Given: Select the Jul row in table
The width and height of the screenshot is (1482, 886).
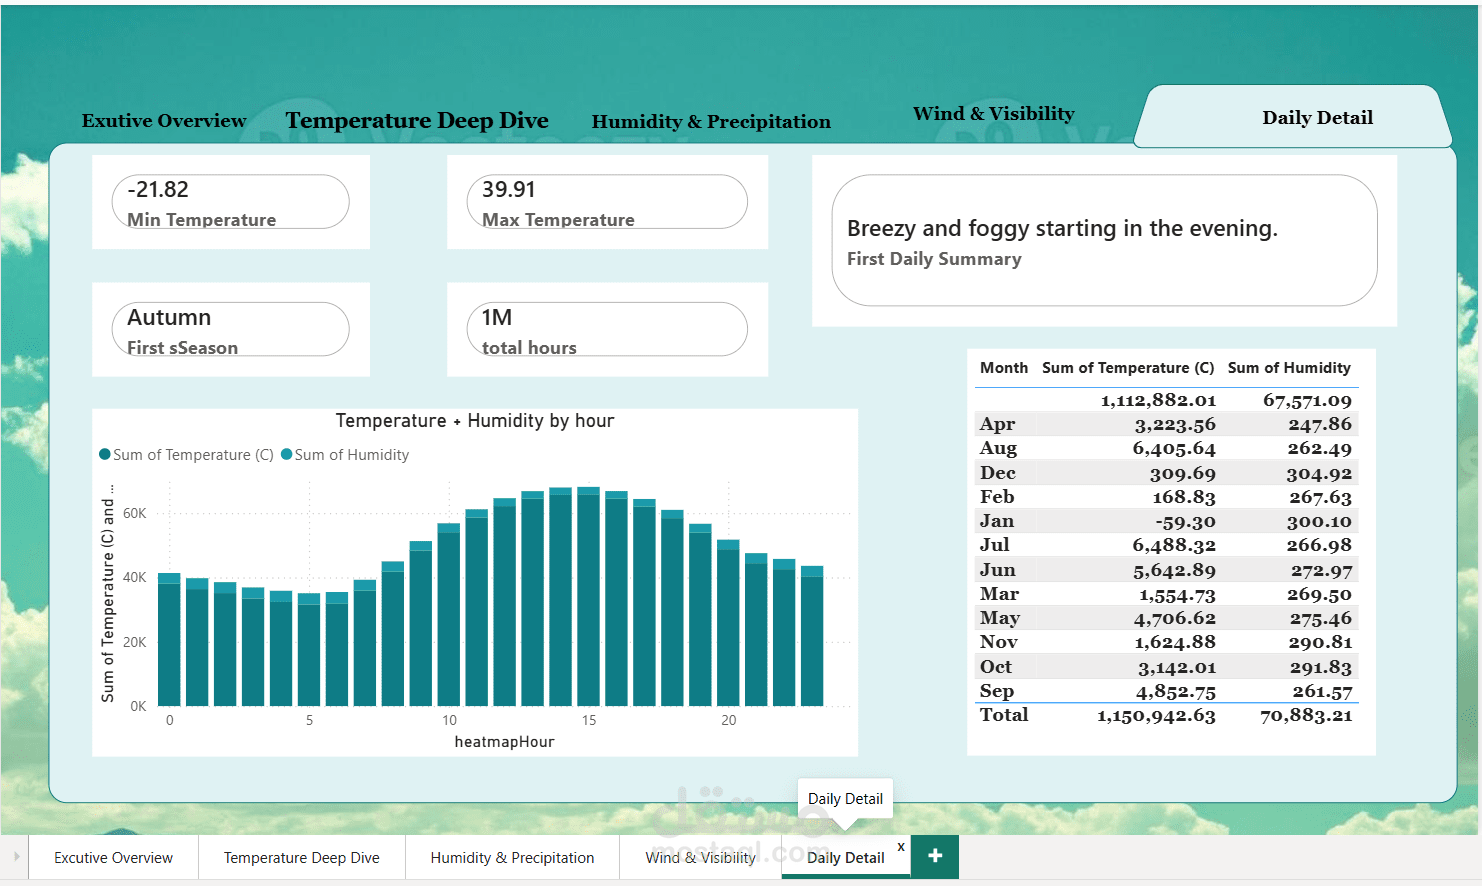Looking at the screenshot, I should 1166,545.
